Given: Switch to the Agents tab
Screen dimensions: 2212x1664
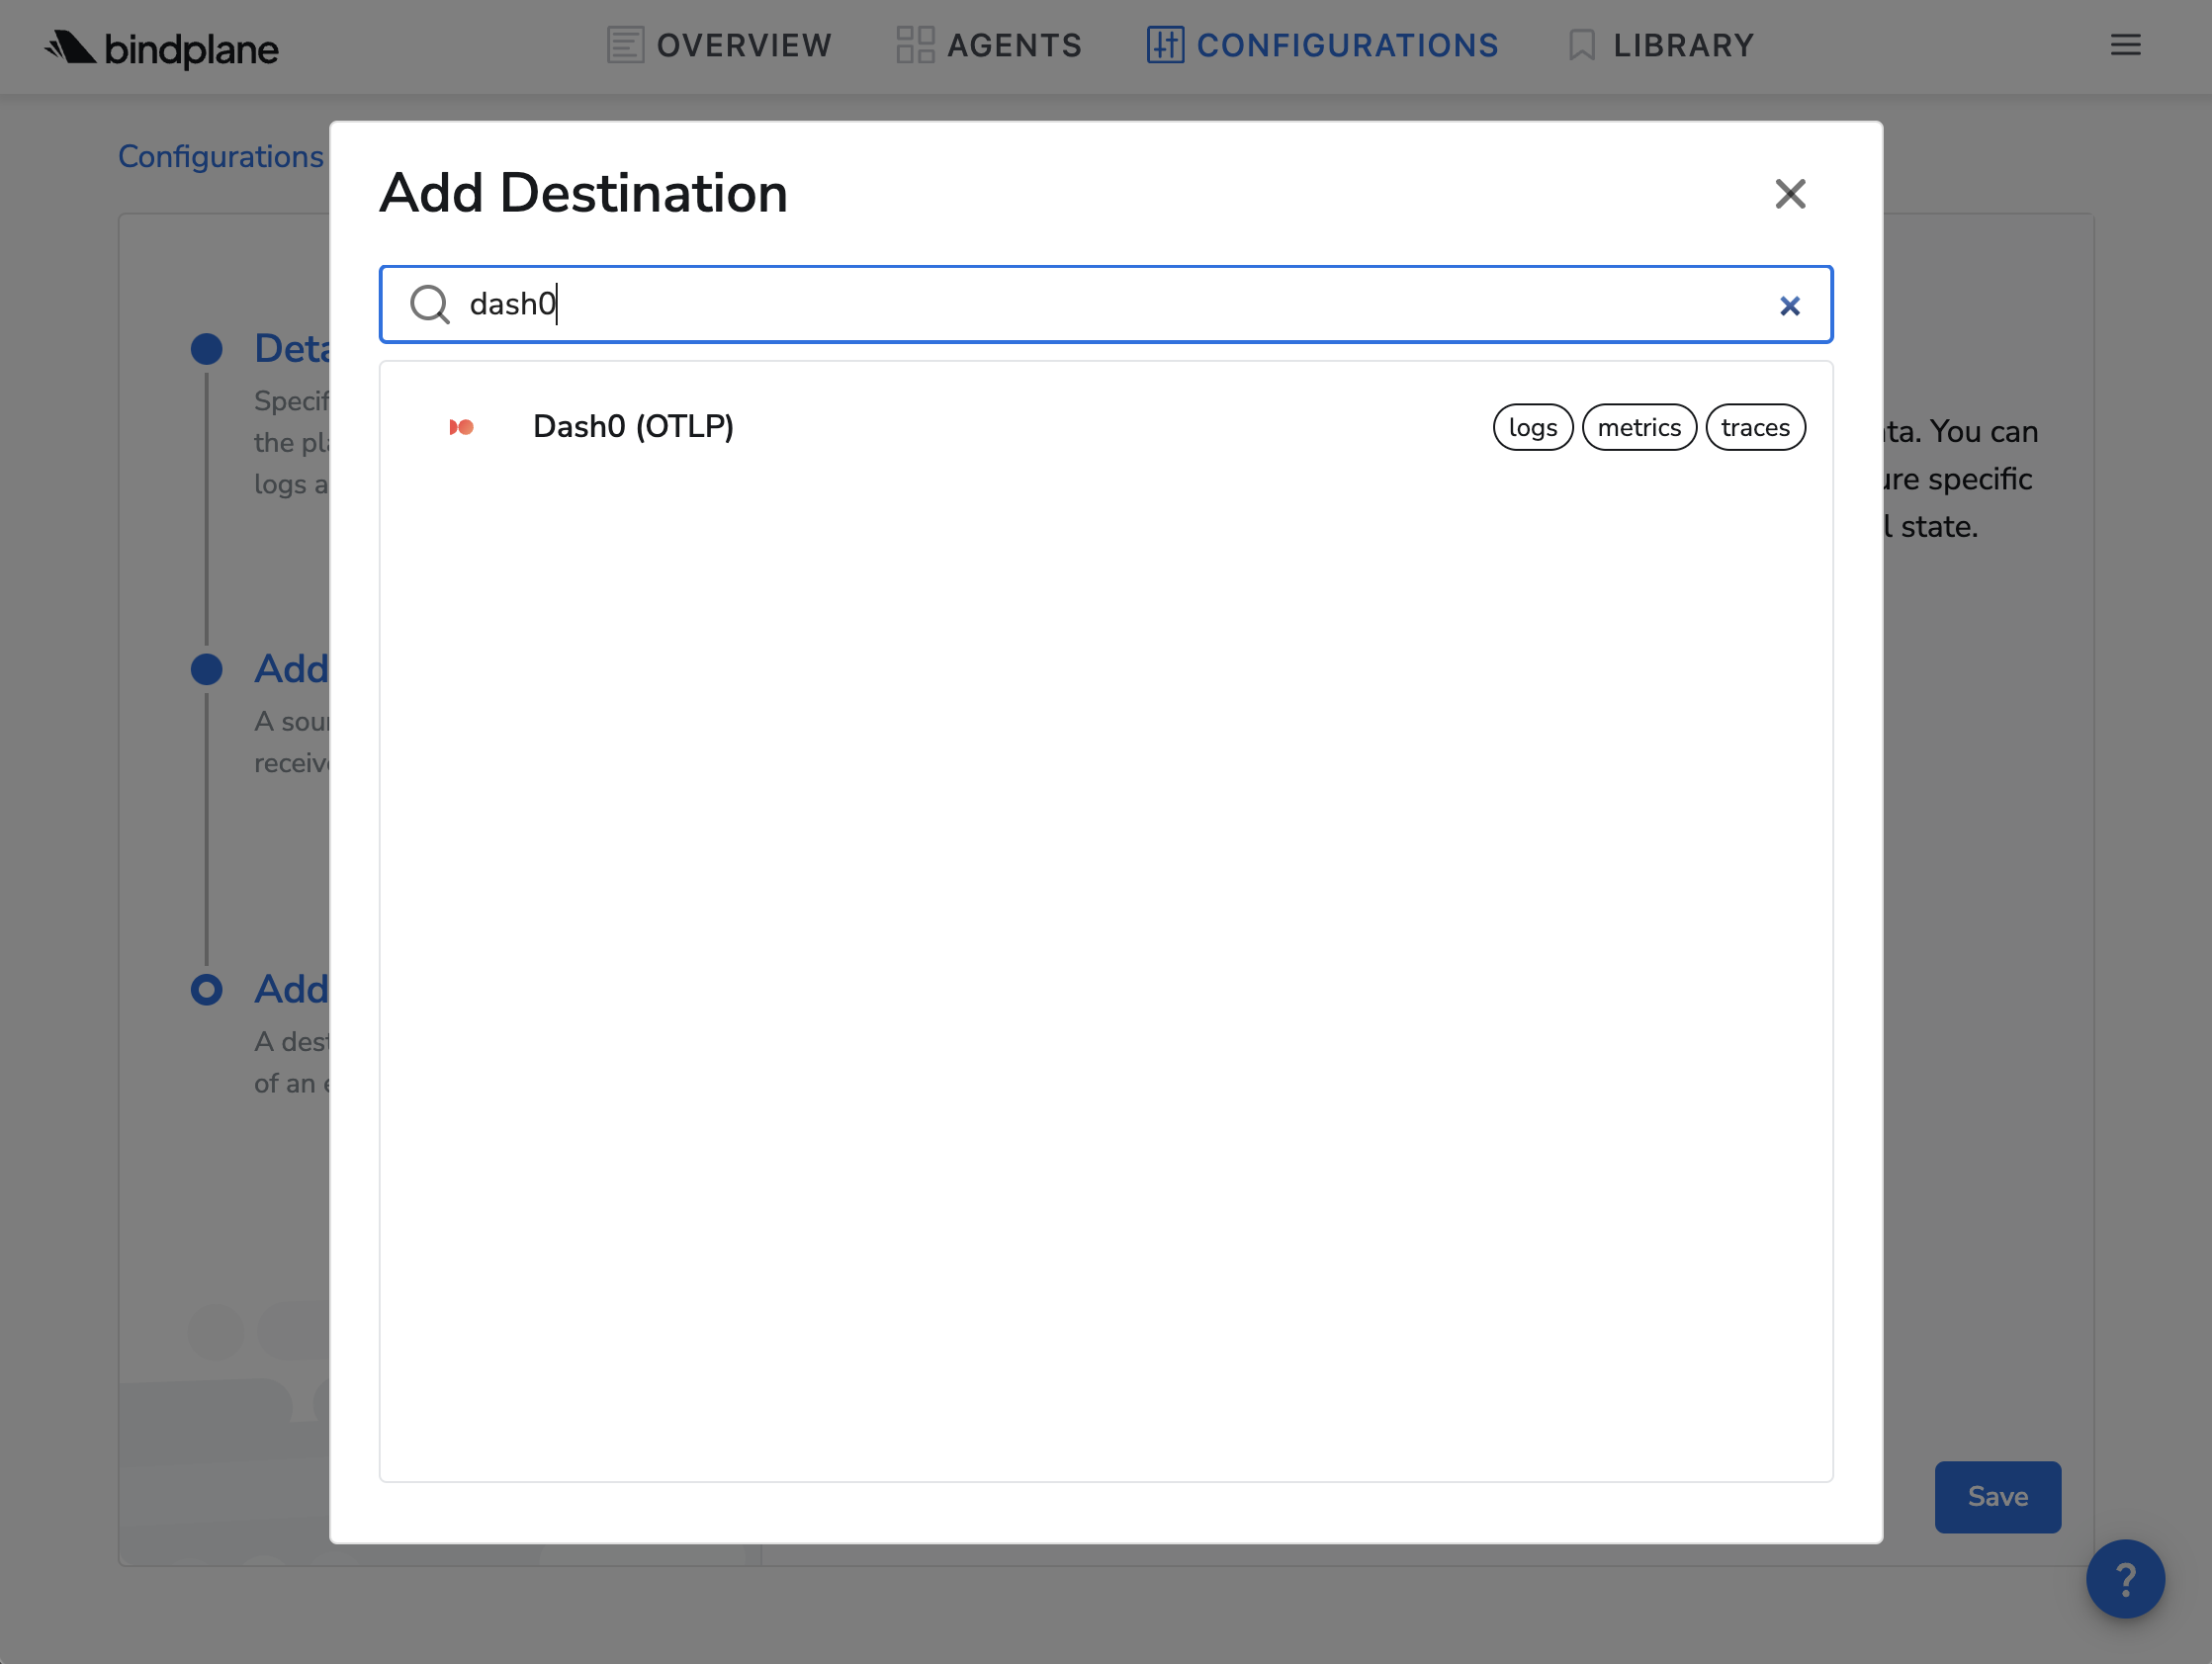Looking at the screenshot, I should pyautogui.click(x=1014, y=45).
